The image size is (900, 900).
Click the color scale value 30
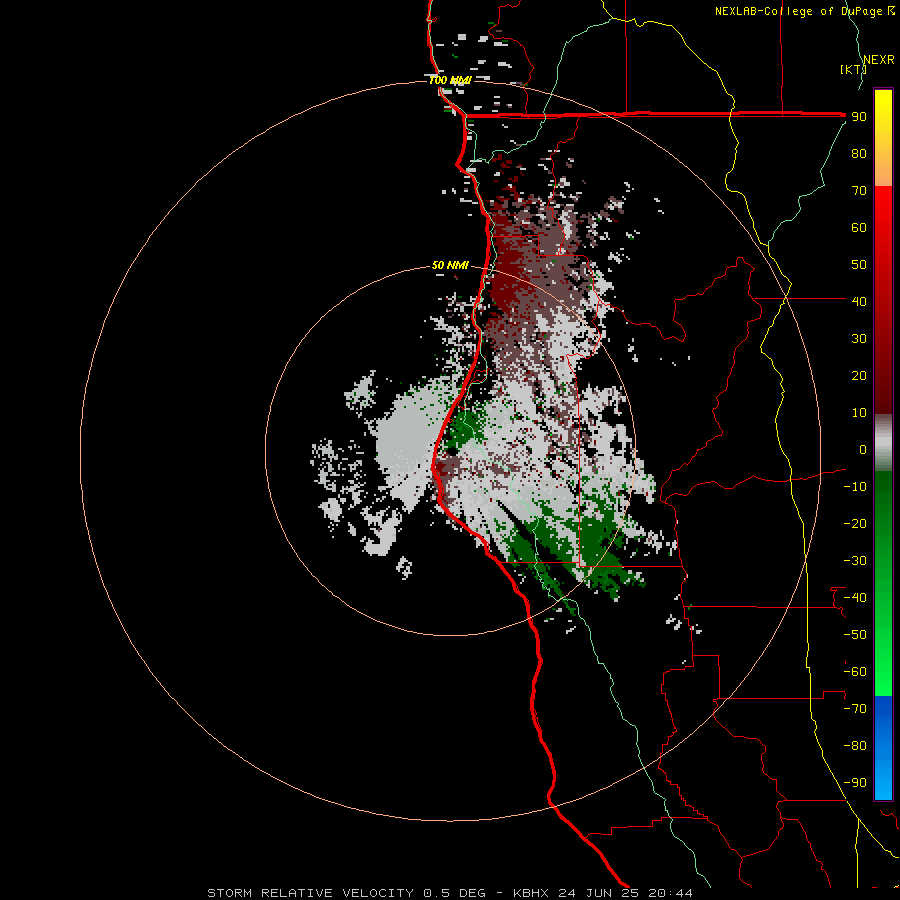click(x=859, y=339)
